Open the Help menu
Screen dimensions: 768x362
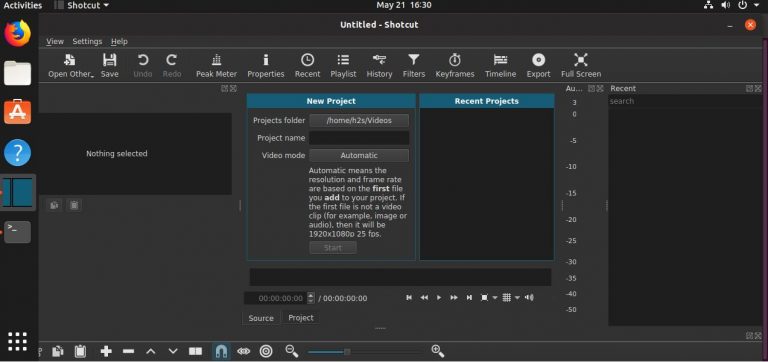(119, 42)
